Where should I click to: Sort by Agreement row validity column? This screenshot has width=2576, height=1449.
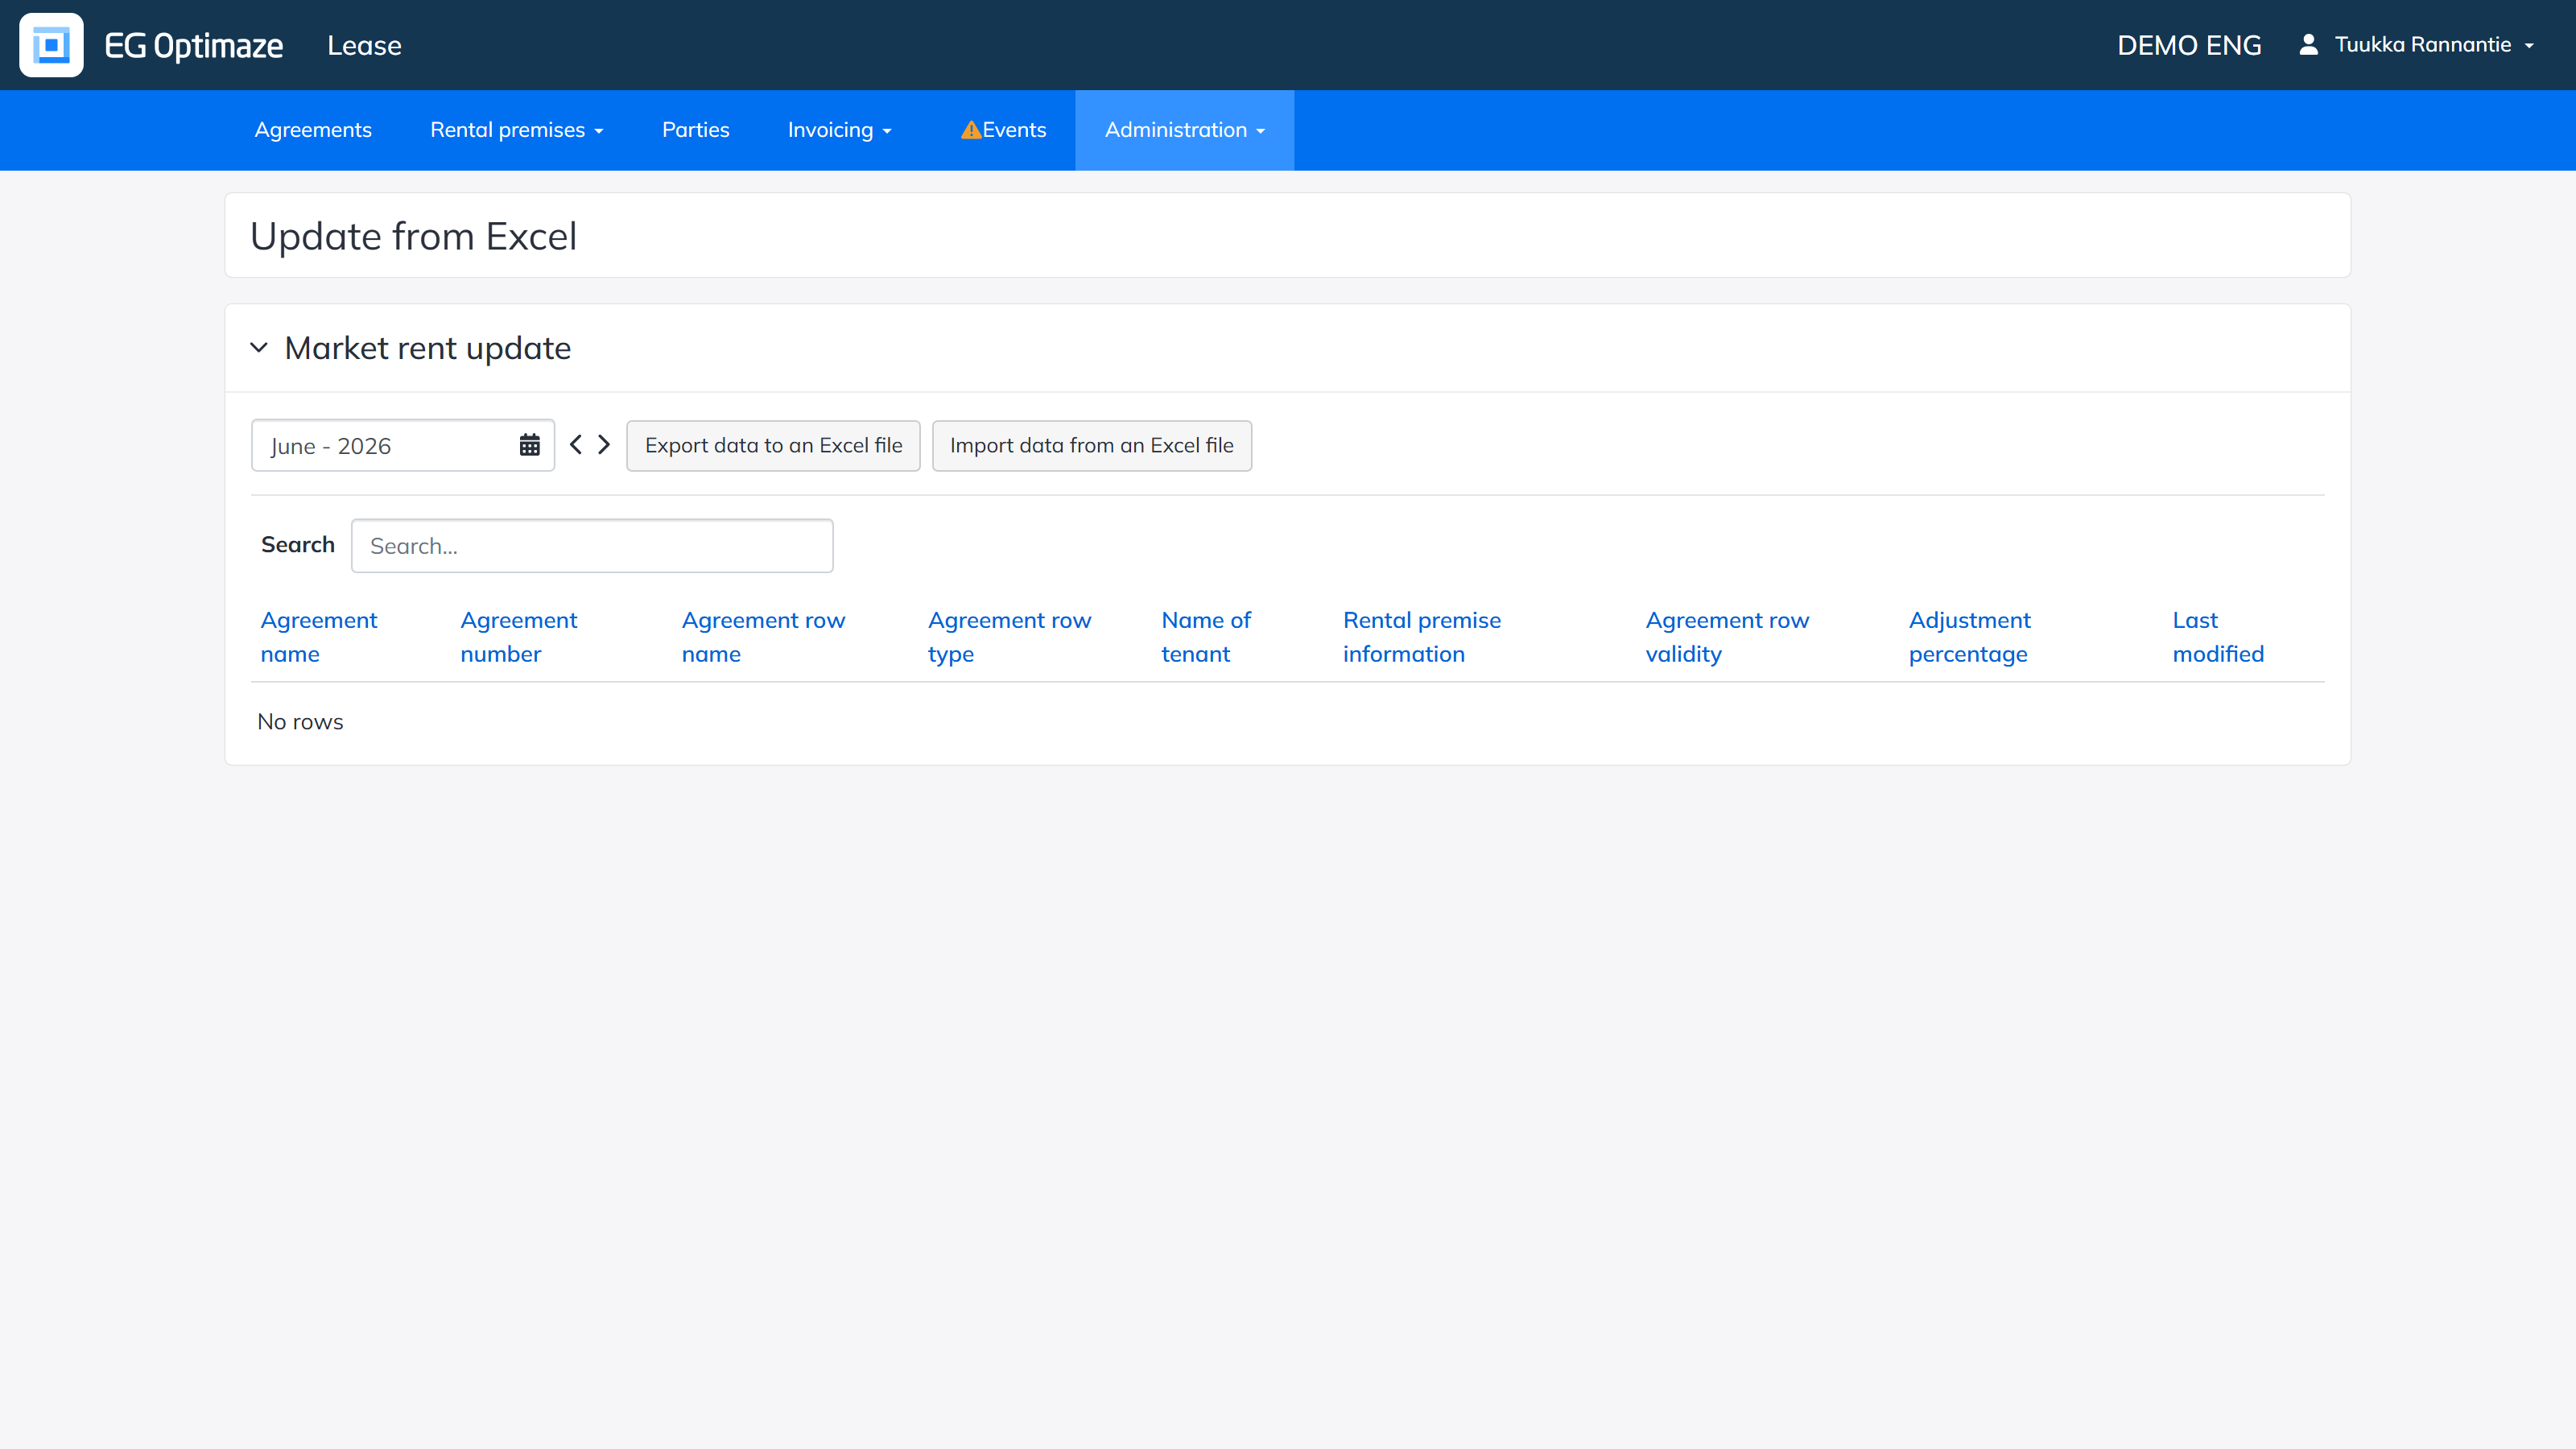[x=1727, y=636]
